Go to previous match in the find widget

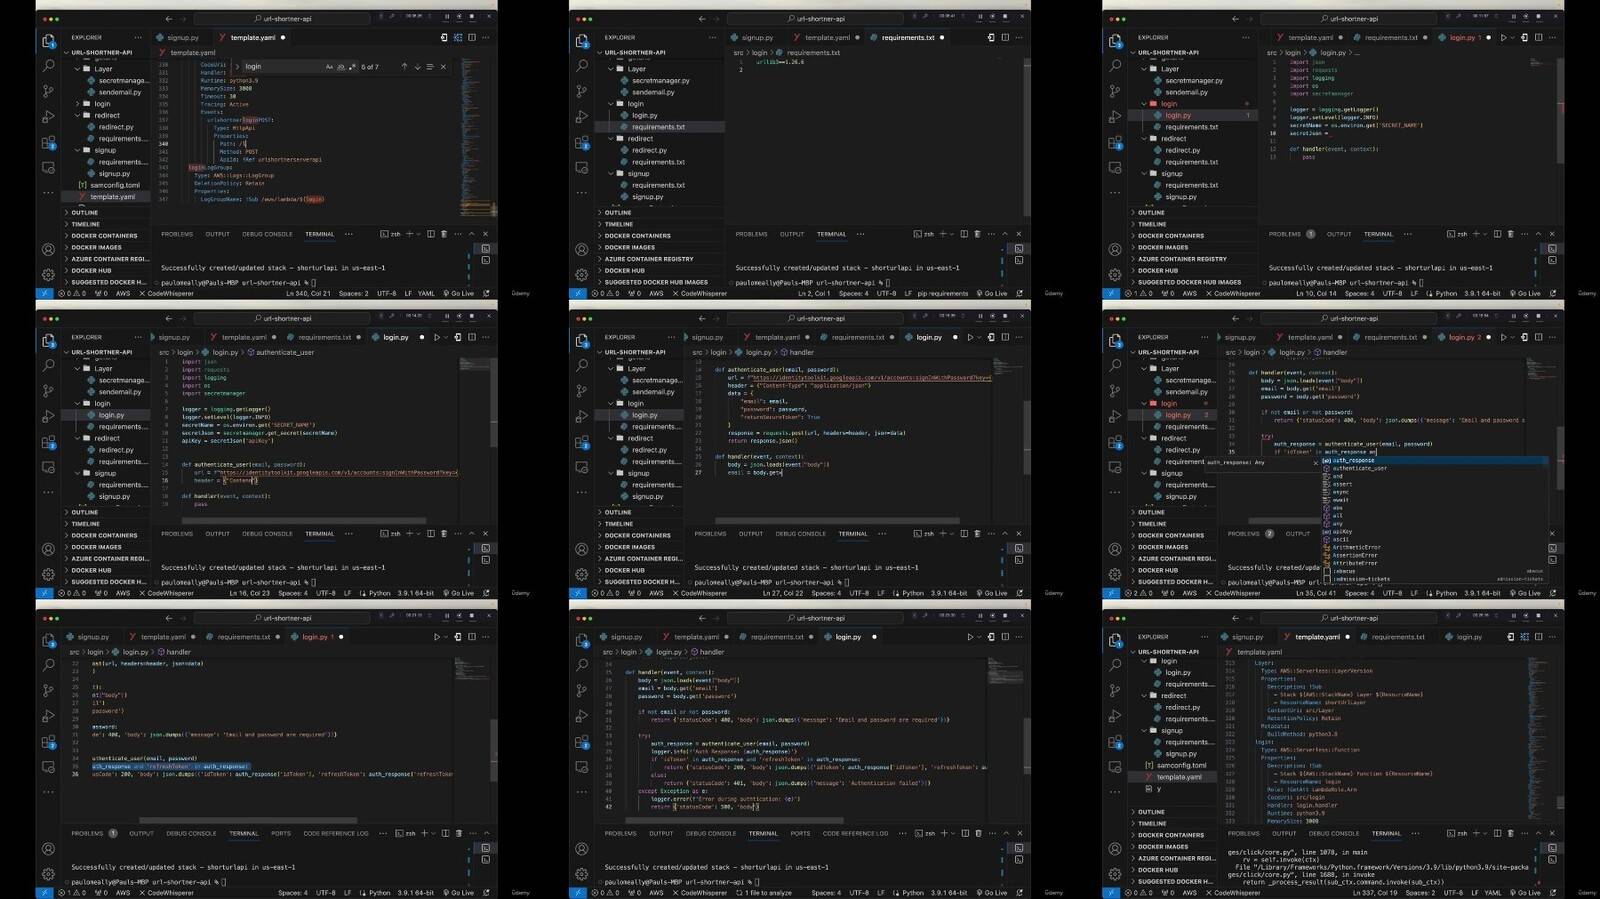(x=404, y=67)
